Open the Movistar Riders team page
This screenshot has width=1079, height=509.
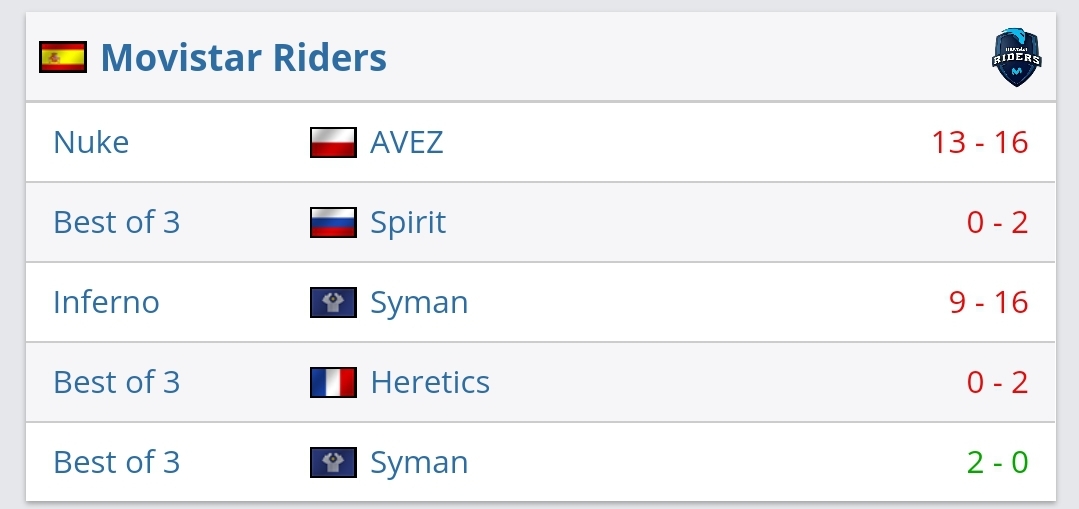coord(244,57)
